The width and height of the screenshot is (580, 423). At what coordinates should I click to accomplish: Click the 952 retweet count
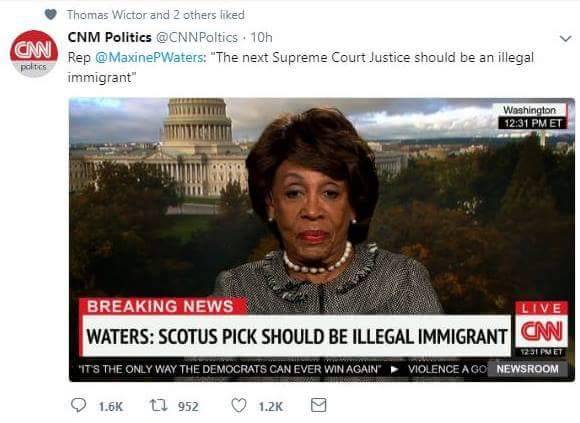point(188,406)
